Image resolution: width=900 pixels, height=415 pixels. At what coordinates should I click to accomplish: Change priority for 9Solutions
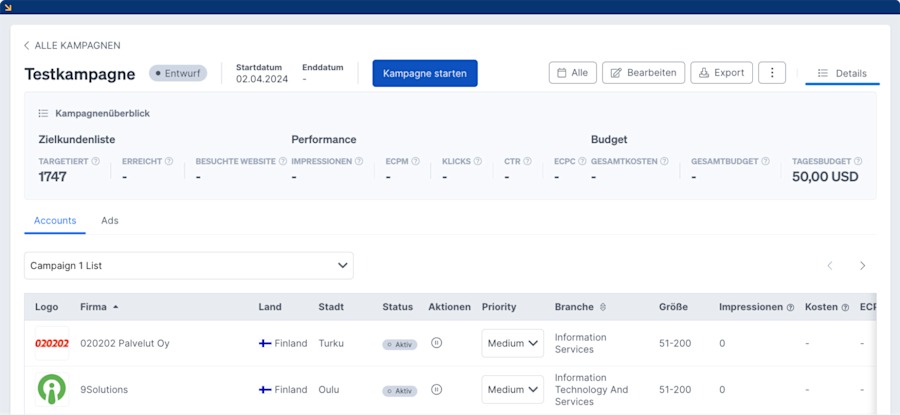[513, 390]
